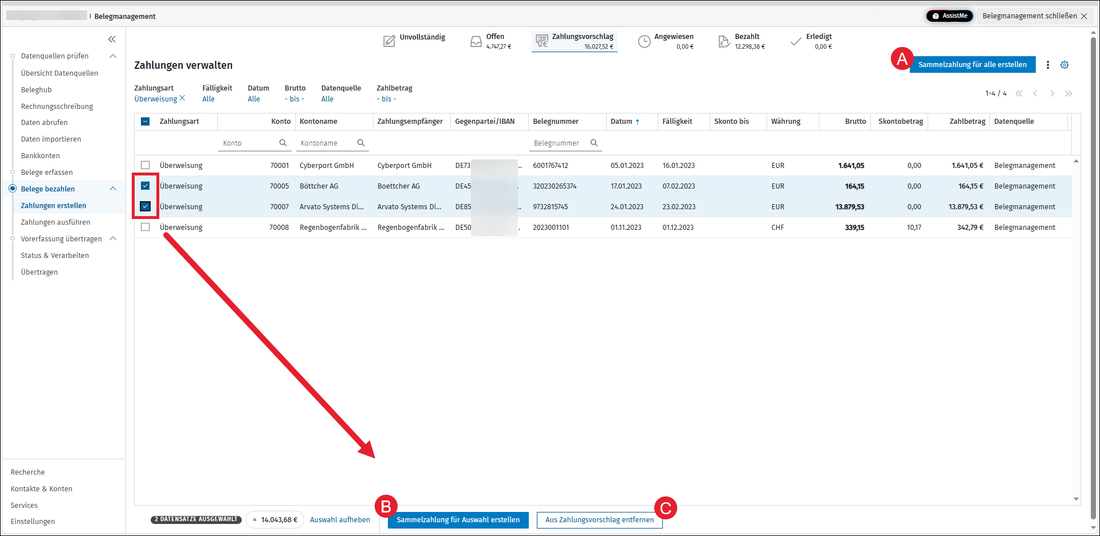Open Übertragen in the sidebar
1100x536 pixels.
tap(39, 272)
